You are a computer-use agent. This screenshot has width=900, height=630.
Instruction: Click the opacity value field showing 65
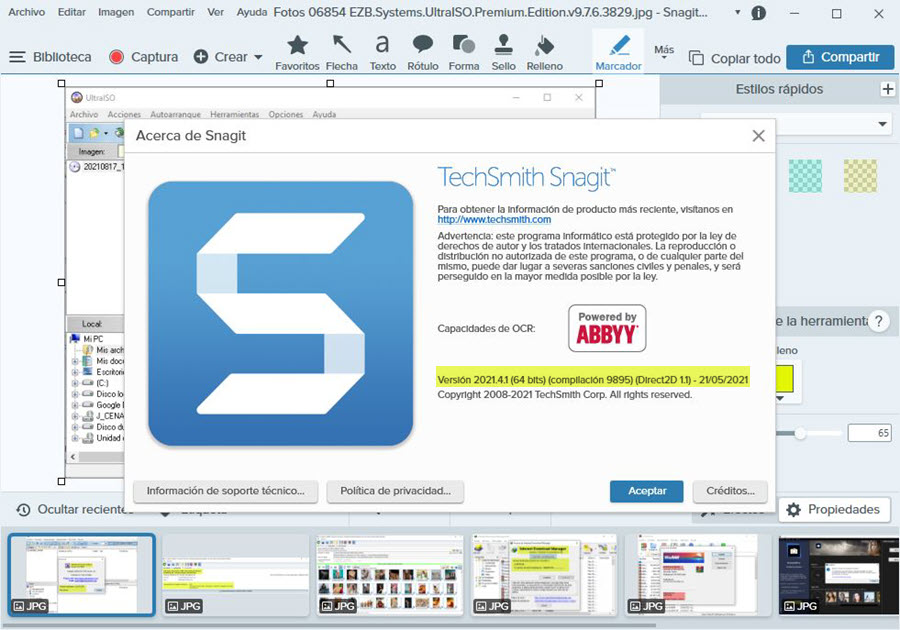(870, 433)
